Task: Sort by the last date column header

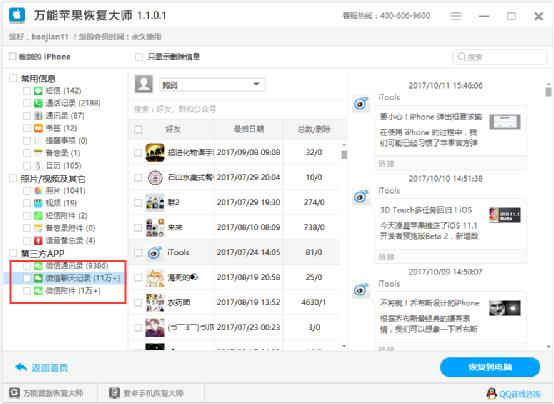Action: click(249, 129)
